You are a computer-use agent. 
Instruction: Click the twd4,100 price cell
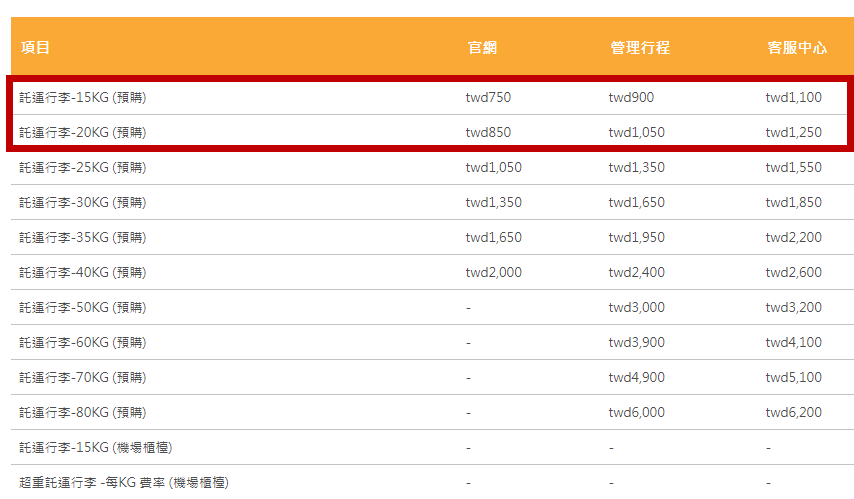click(x=794, y=343)
